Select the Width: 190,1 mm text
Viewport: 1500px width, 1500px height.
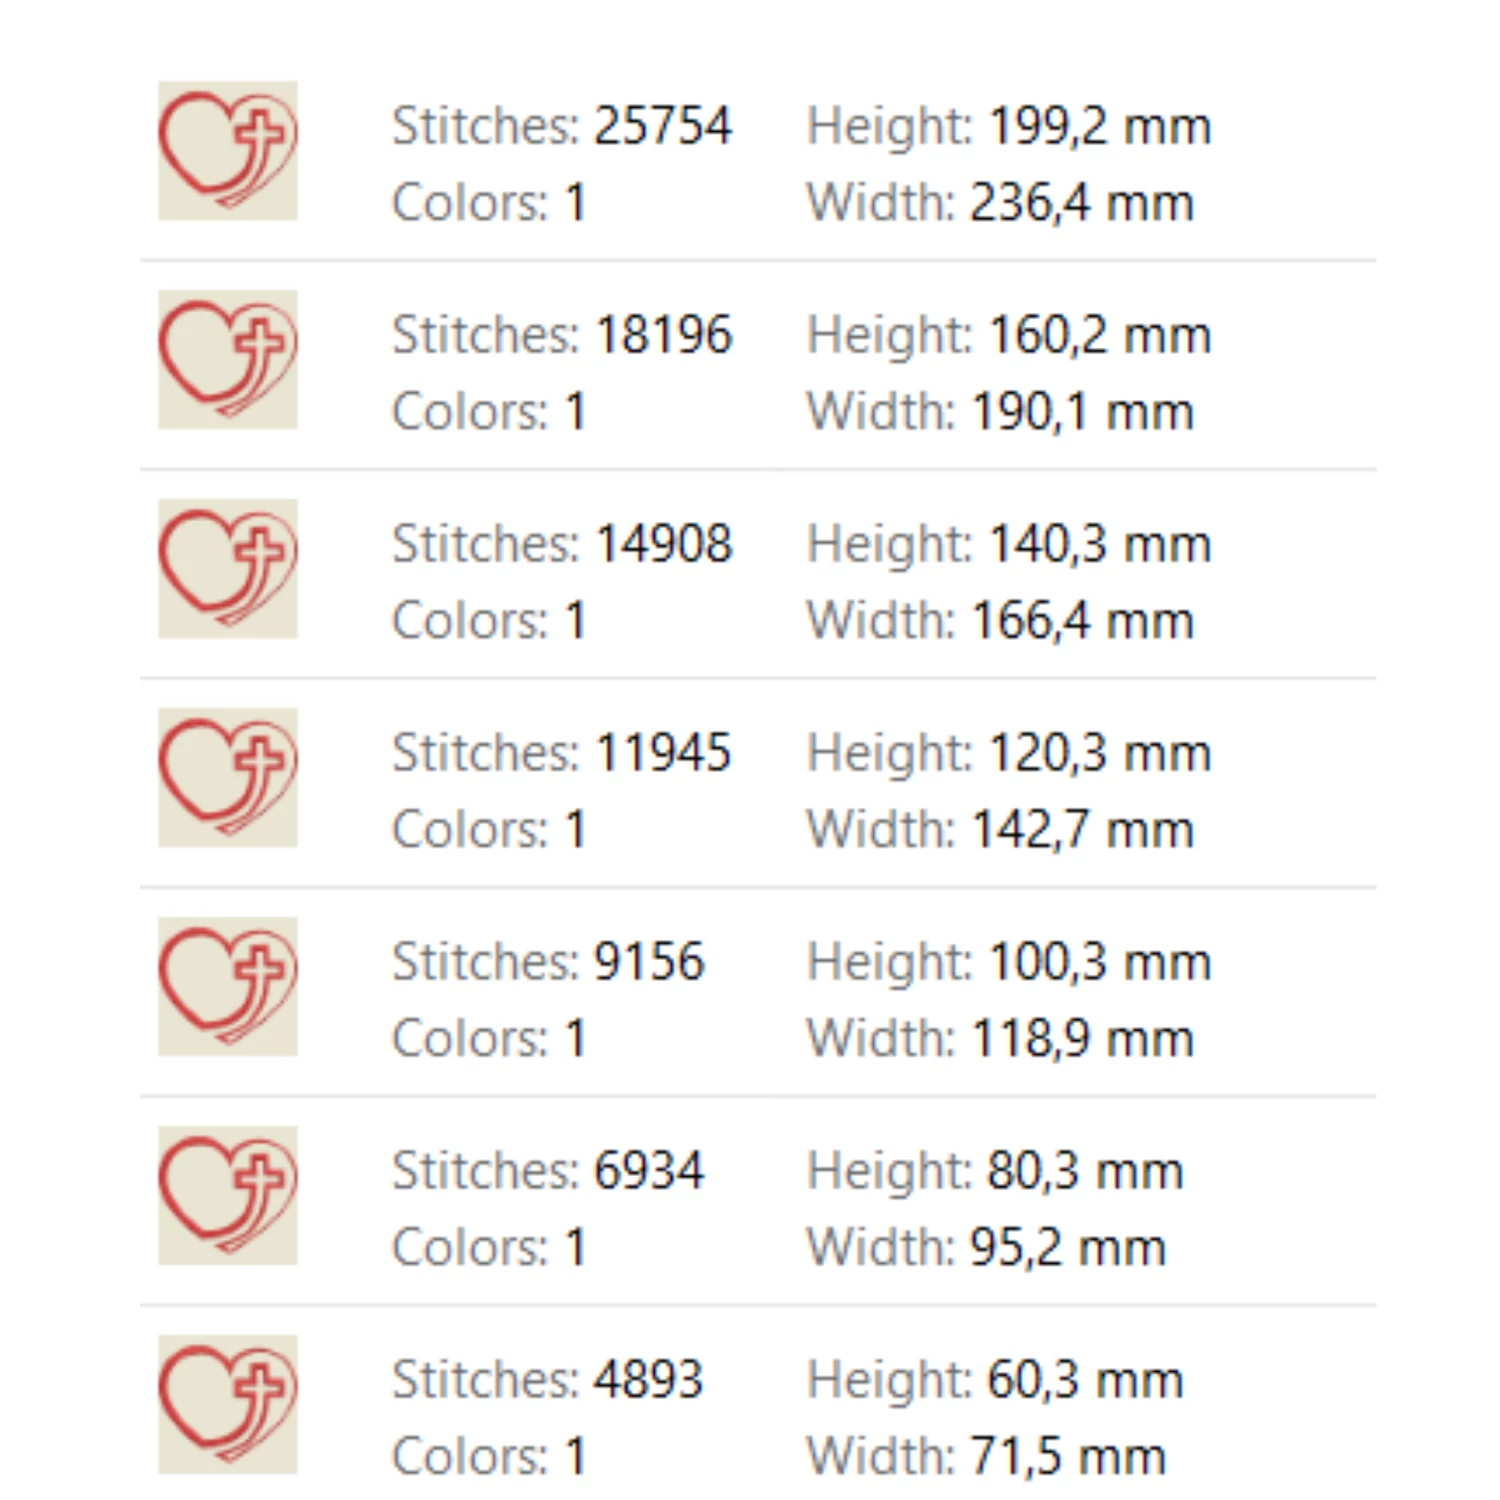(1000, 412)
